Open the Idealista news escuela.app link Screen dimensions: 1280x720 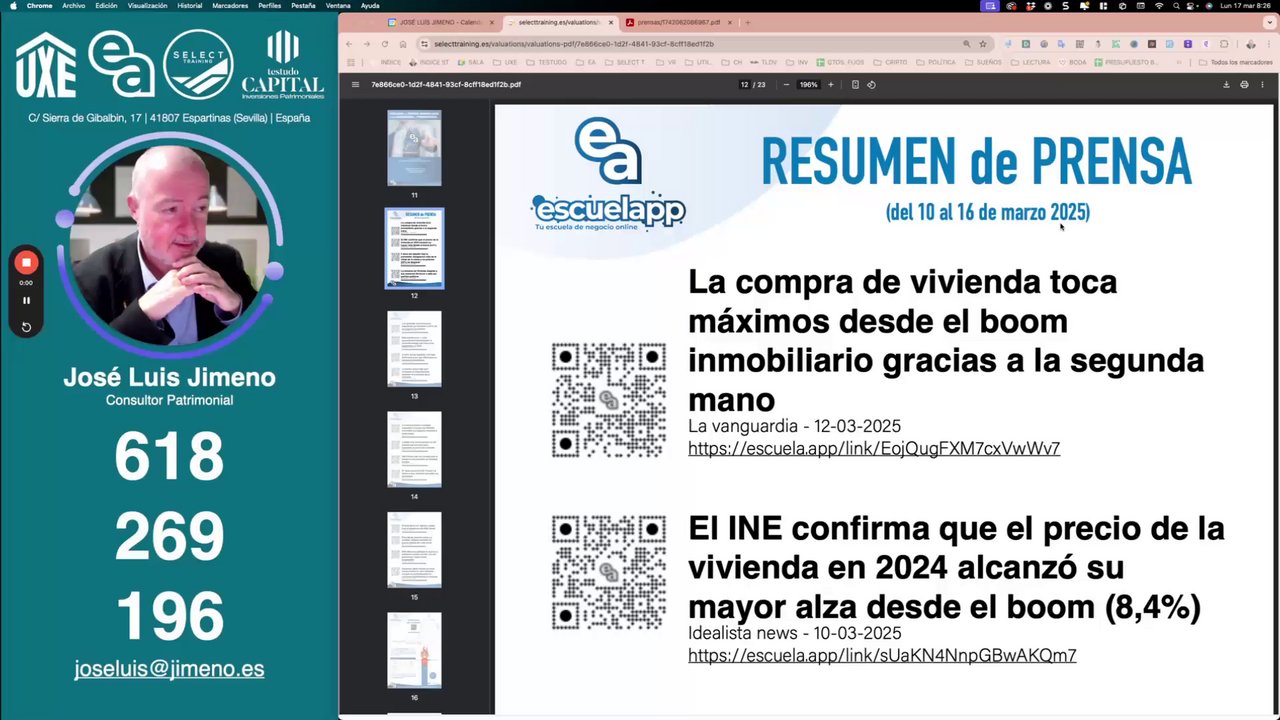coord(882,656)
